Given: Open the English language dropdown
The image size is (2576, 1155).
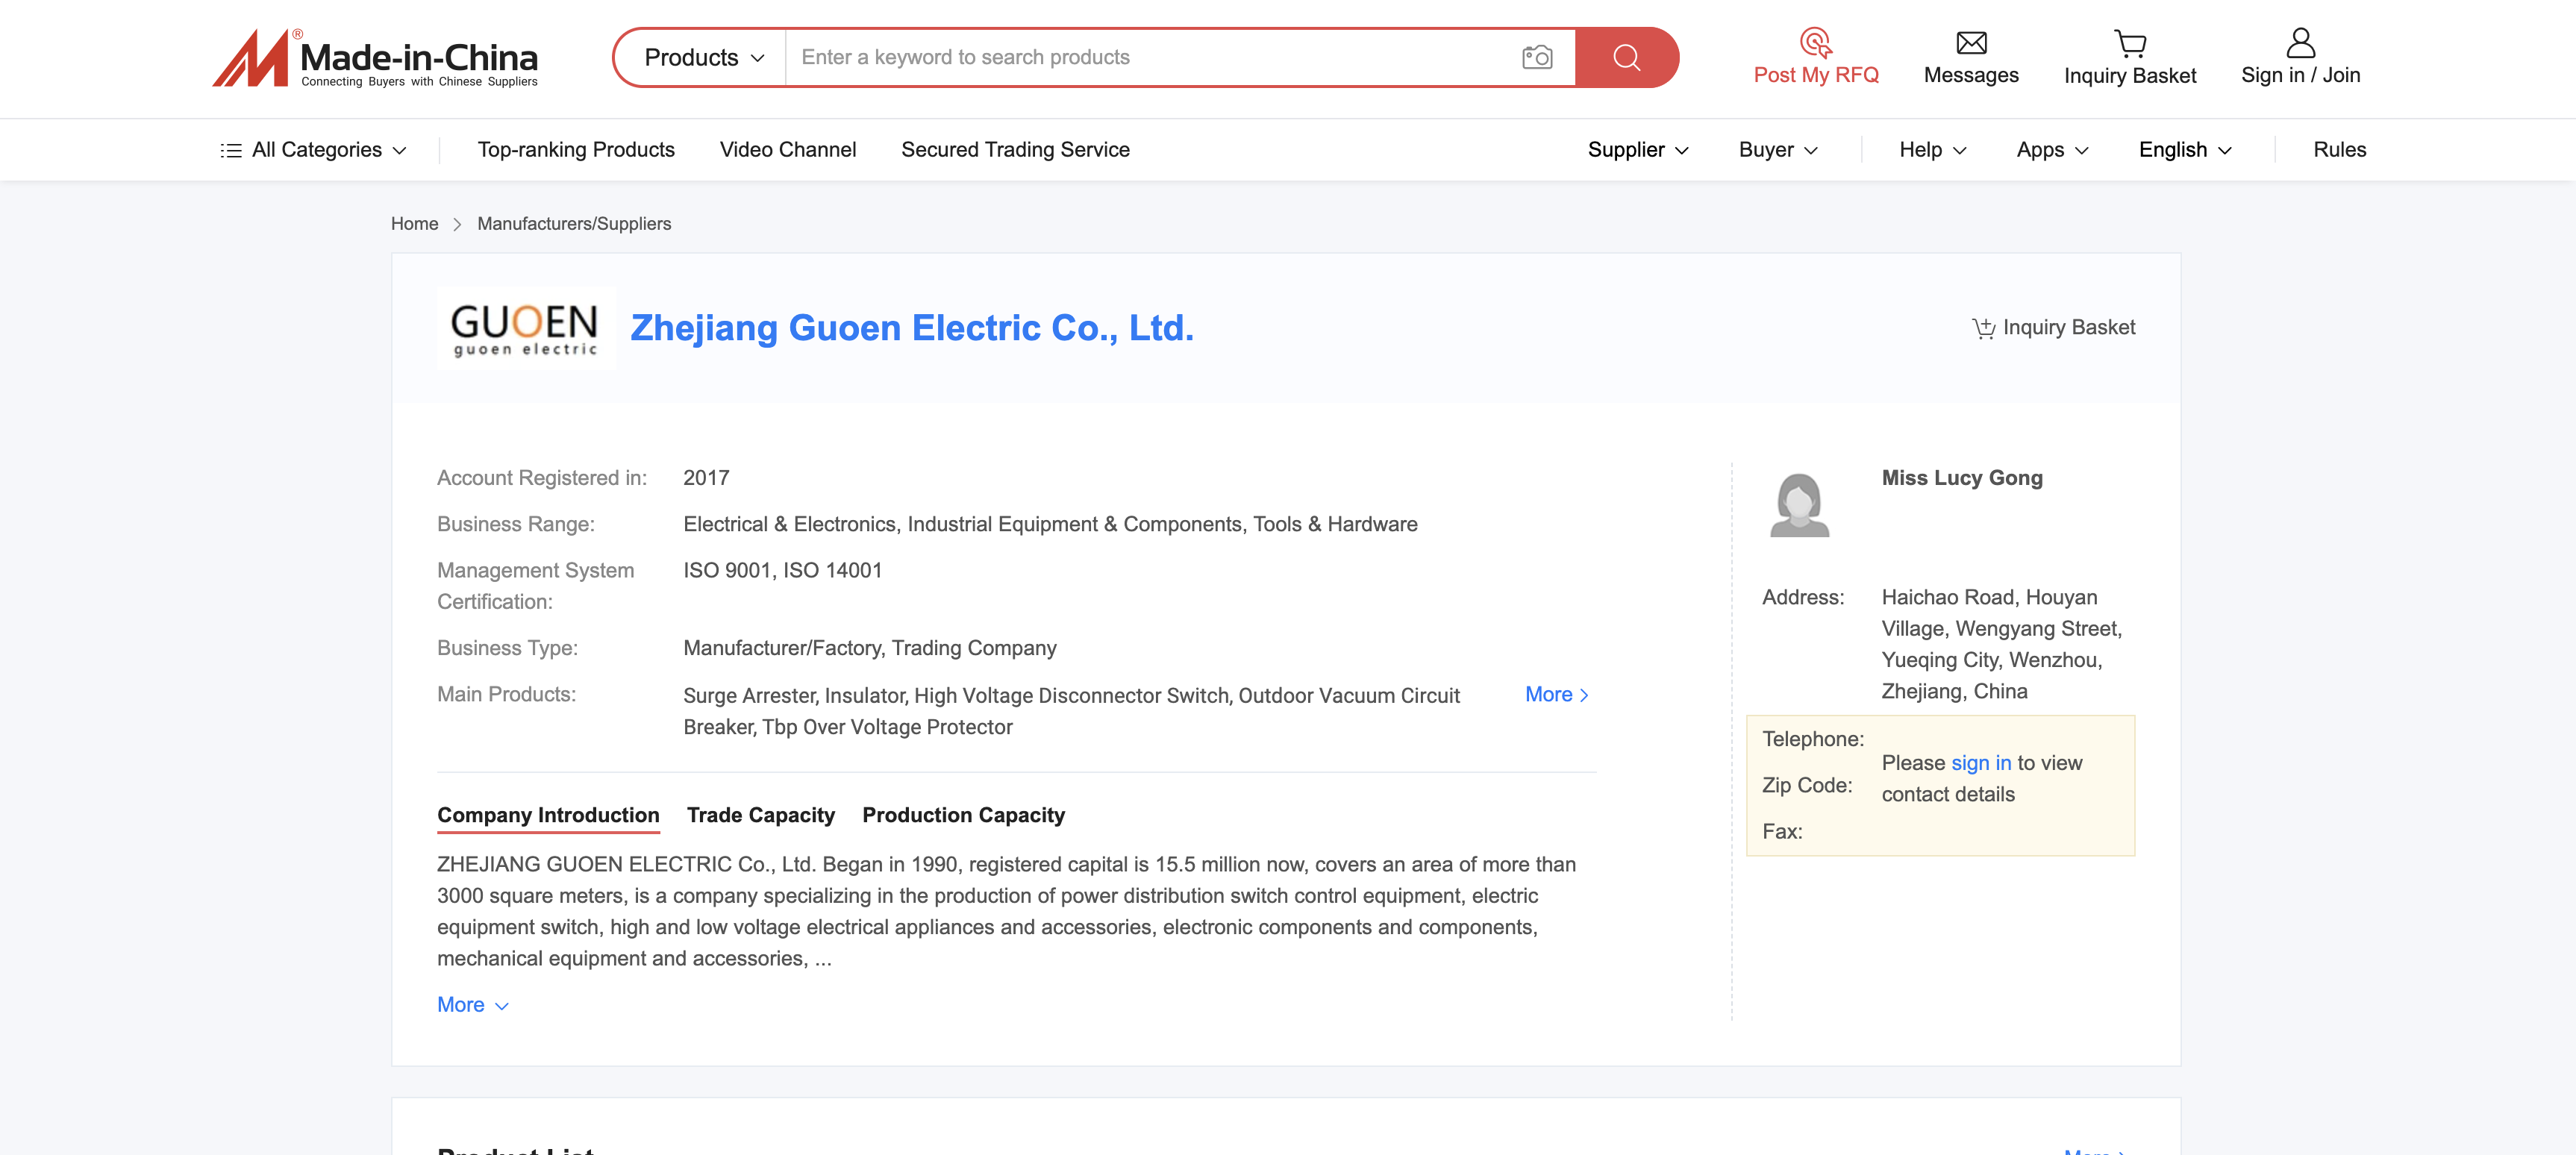Looking at the screenshot, I should pyautogui.click(x=2185, y=150).
